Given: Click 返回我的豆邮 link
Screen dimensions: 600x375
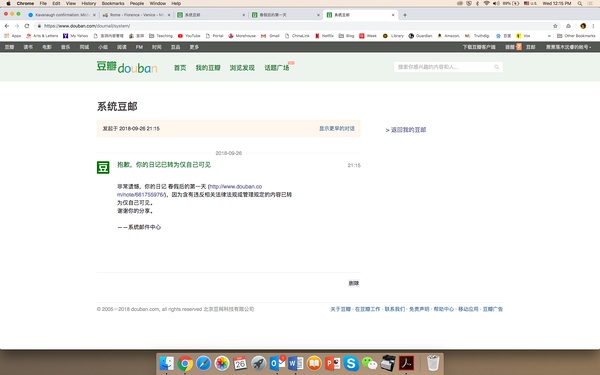Looking at the screenshot, I should (x=406, y=130).
